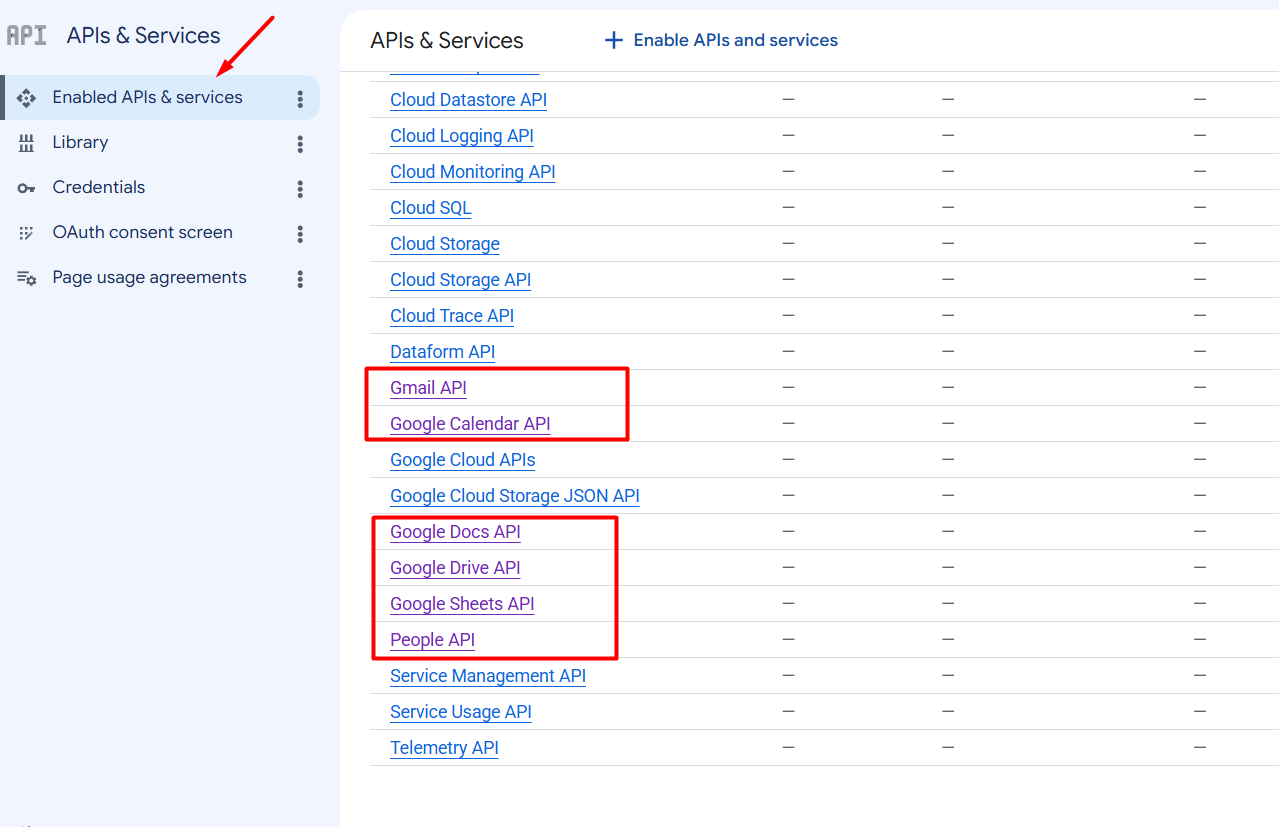Open the more options menu beside Library
This screenshot has height=827, width=1279.
(300, 144)
